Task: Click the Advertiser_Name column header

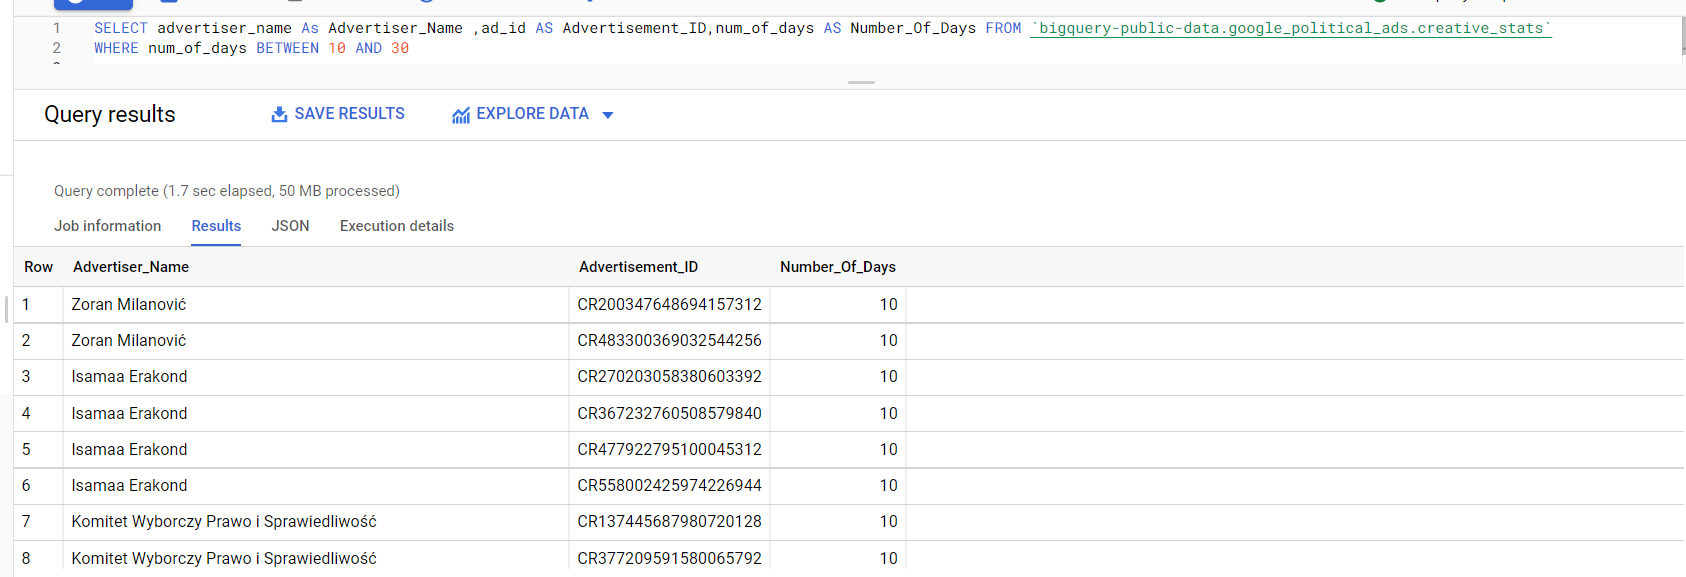Action: coord(131,267)
